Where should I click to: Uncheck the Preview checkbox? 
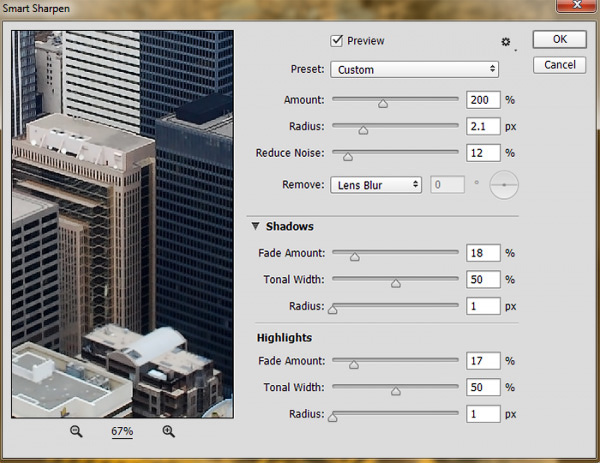point(336,41)
